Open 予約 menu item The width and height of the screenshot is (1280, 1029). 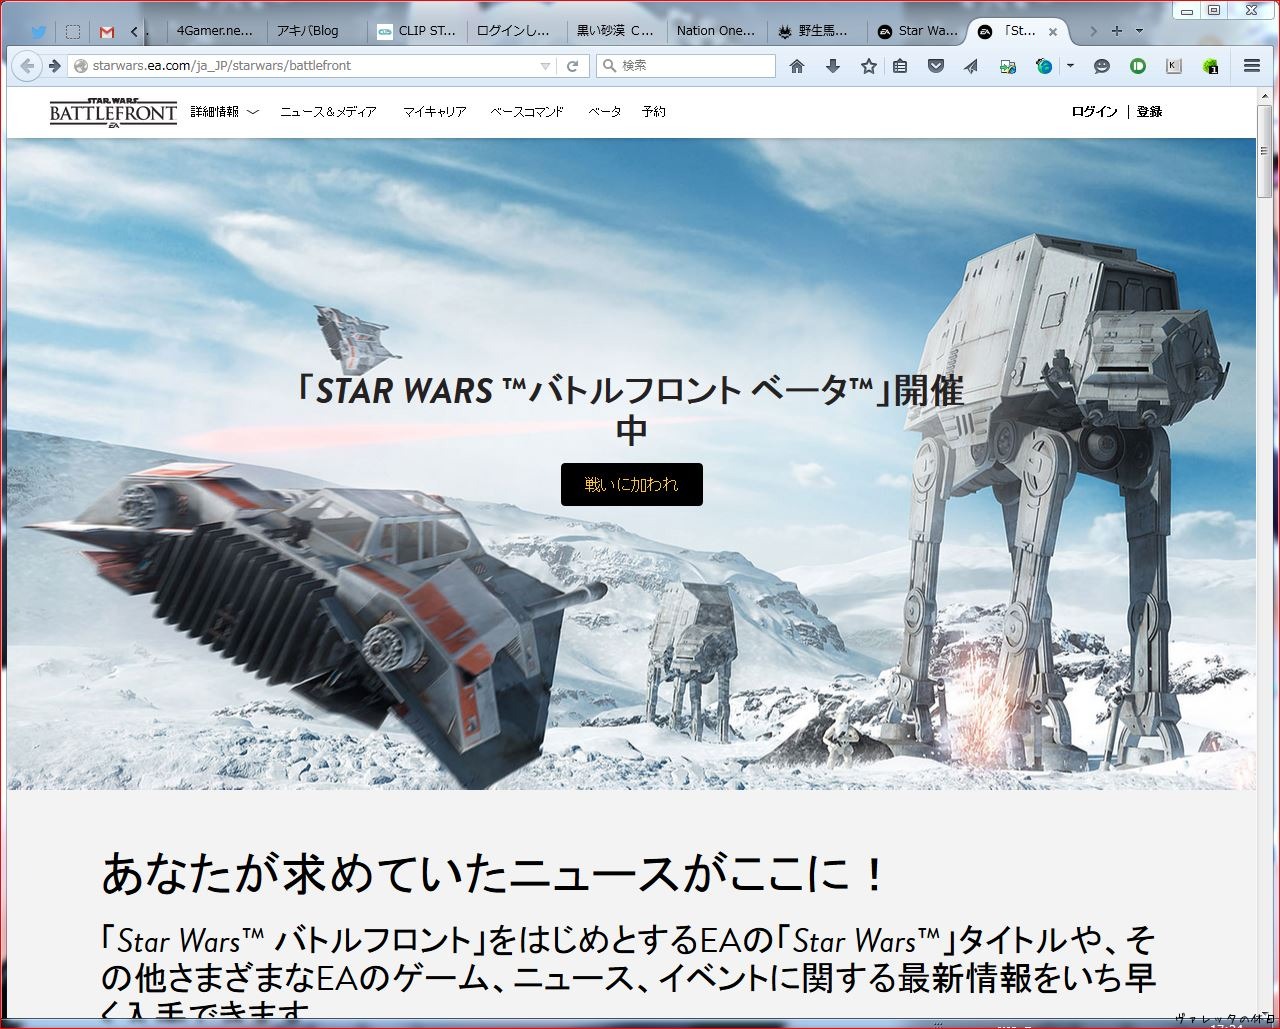(x=654, y=112)
